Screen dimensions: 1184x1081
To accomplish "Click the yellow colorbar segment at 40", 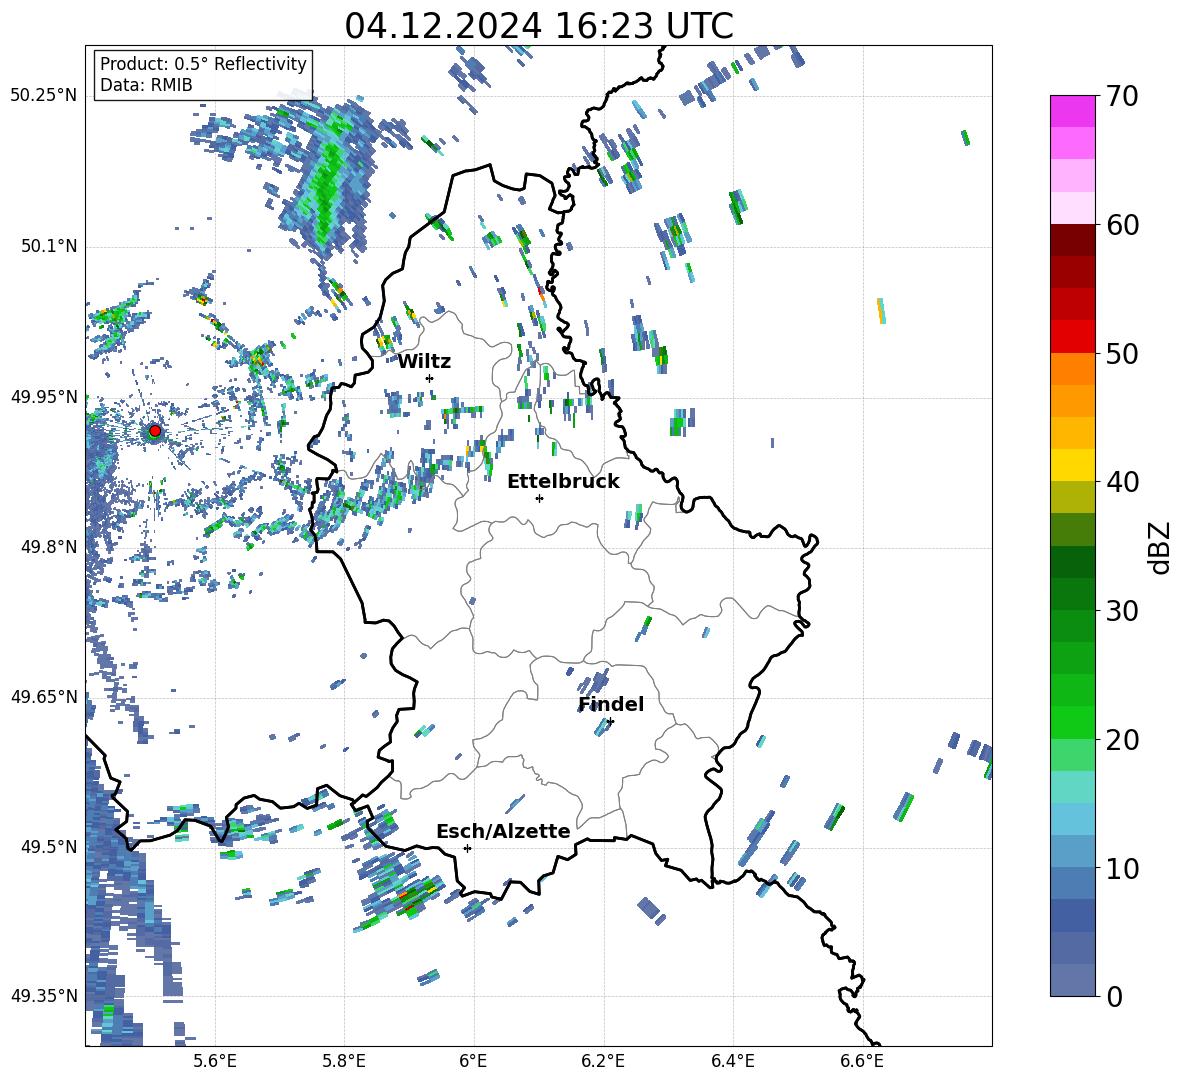I will (x=1073, y=465).
